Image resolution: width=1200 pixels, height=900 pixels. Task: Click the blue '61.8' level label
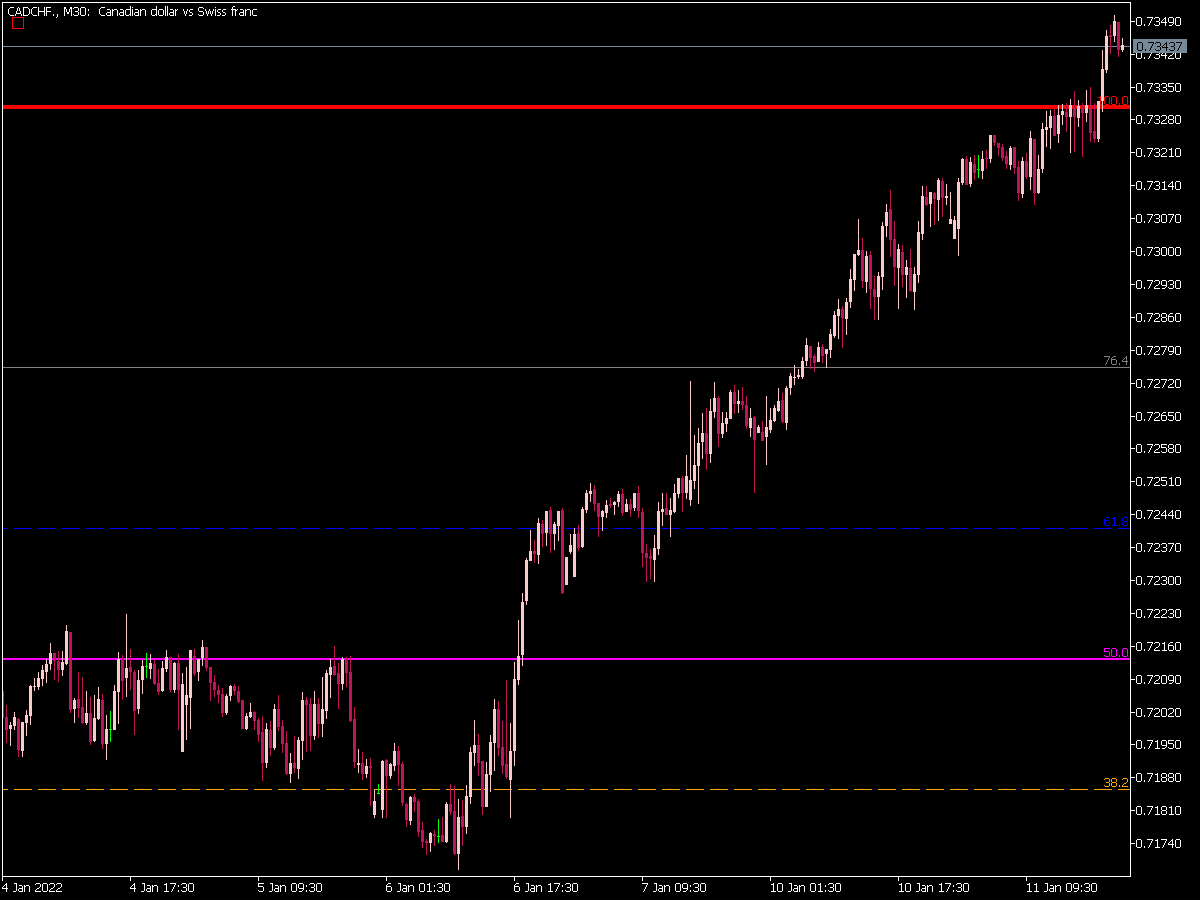(x=1116, y=522)
